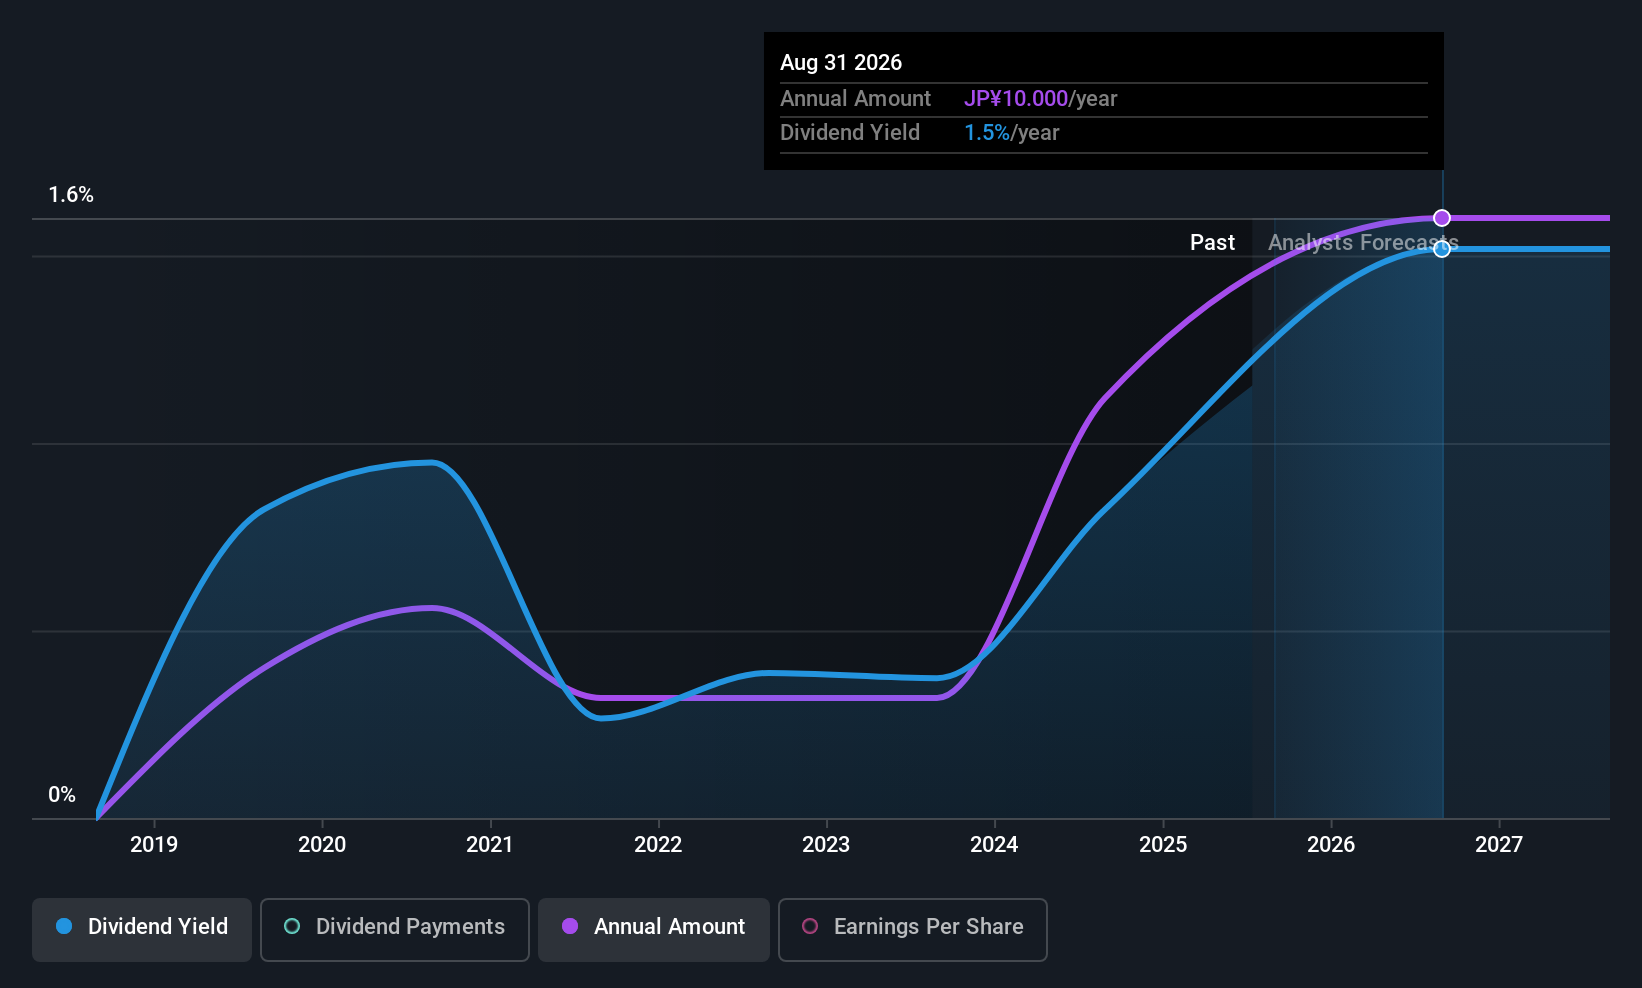Click the 2022 x-axis label
1642x988 pixels.
(x=658, y=844)
